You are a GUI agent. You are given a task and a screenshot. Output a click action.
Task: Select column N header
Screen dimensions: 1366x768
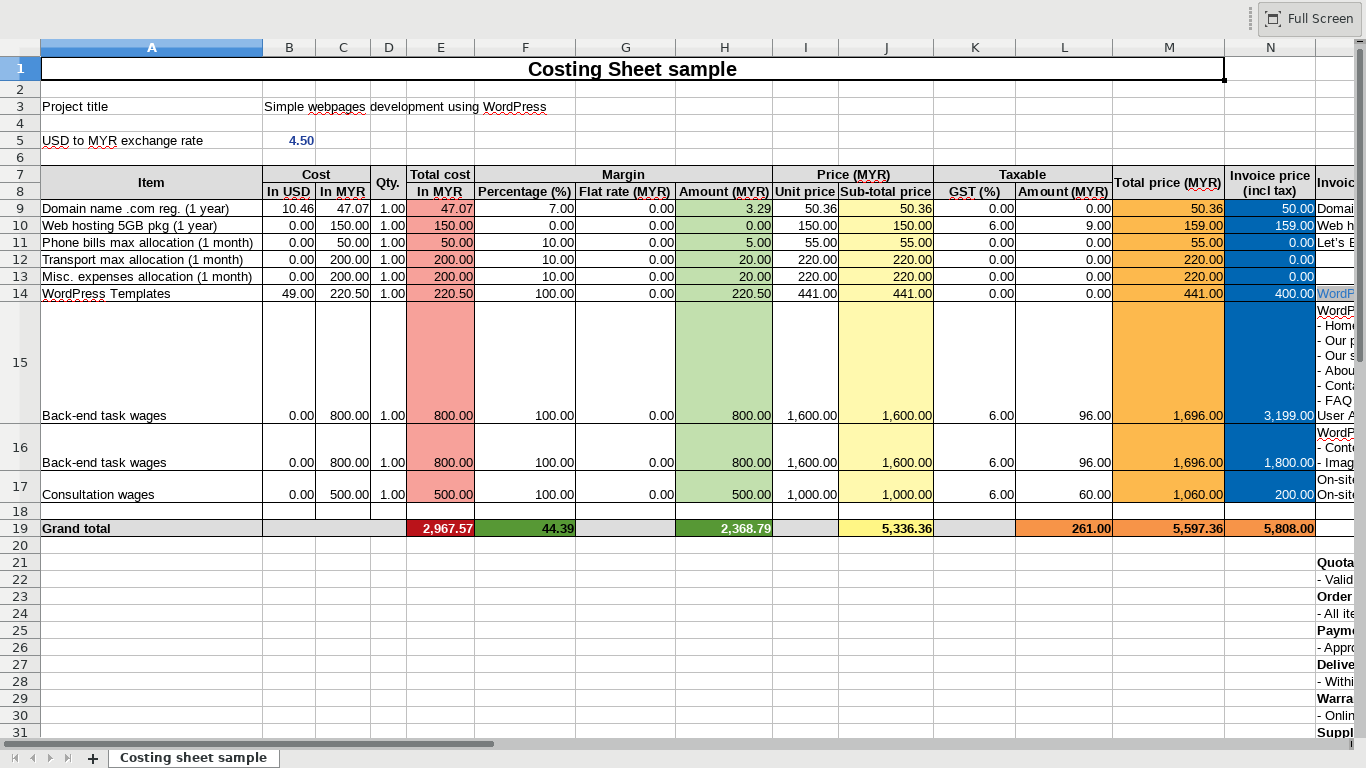point(1270,47)
